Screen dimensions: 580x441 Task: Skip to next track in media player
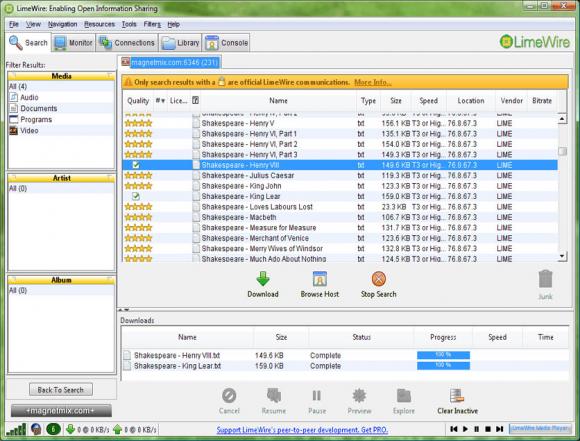click(499, 429)
